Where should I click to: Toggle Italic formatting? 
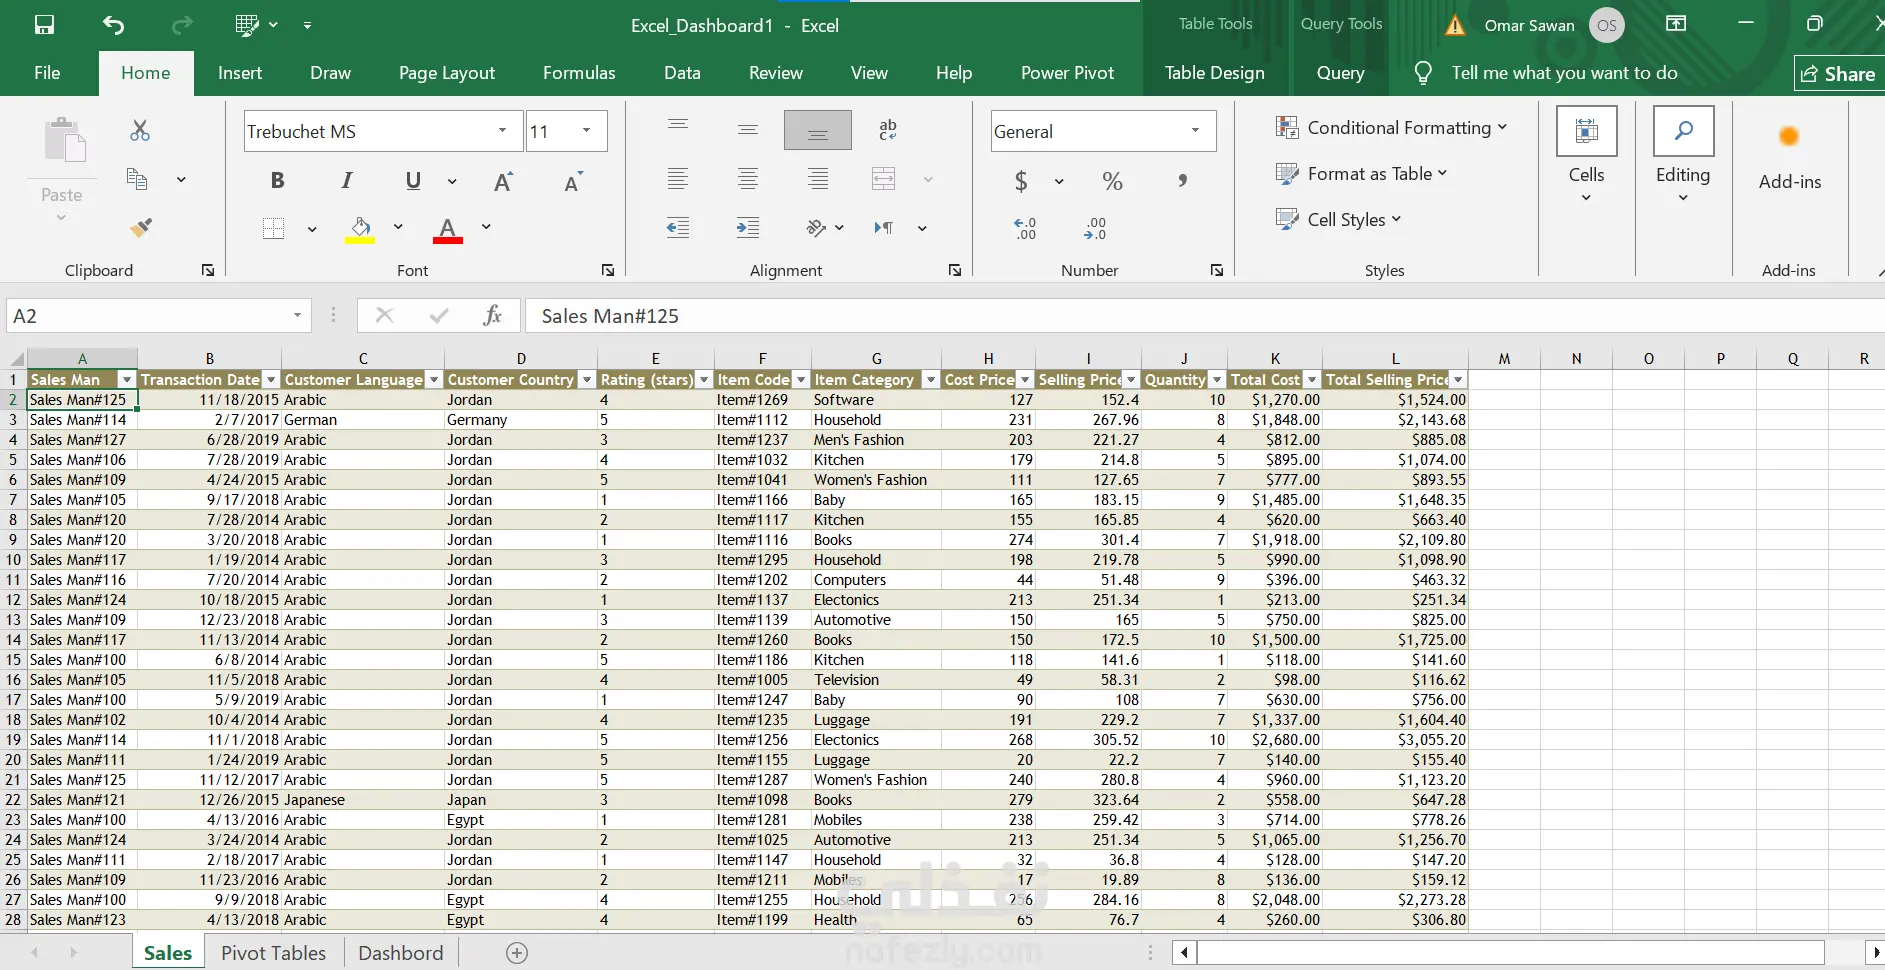point(346,181)
